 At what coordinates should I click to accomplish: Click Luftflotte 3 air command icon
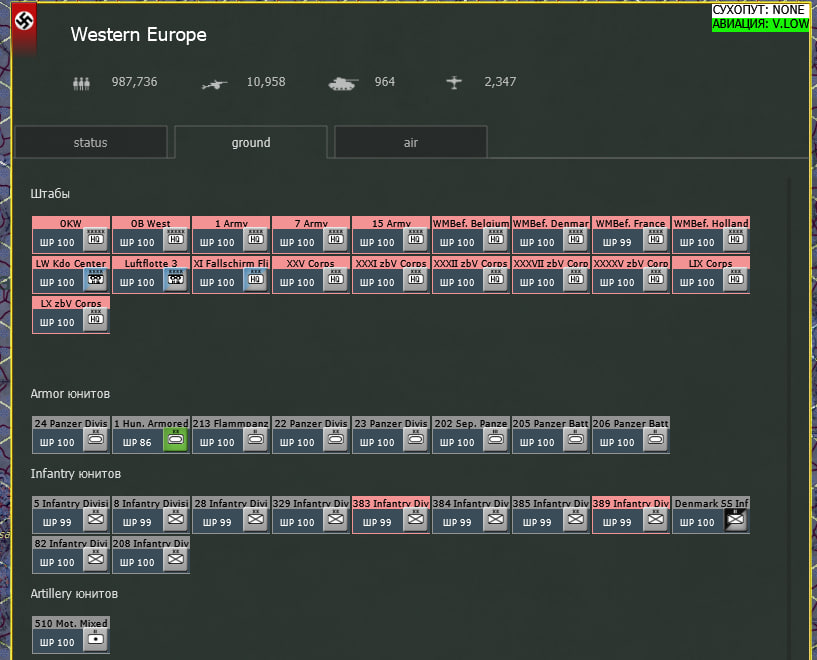[176, 279]
